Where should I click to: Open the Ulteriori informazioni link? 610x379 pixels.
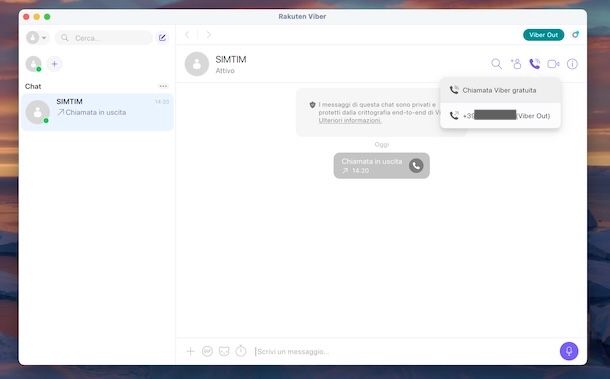(x=350, y=121)
